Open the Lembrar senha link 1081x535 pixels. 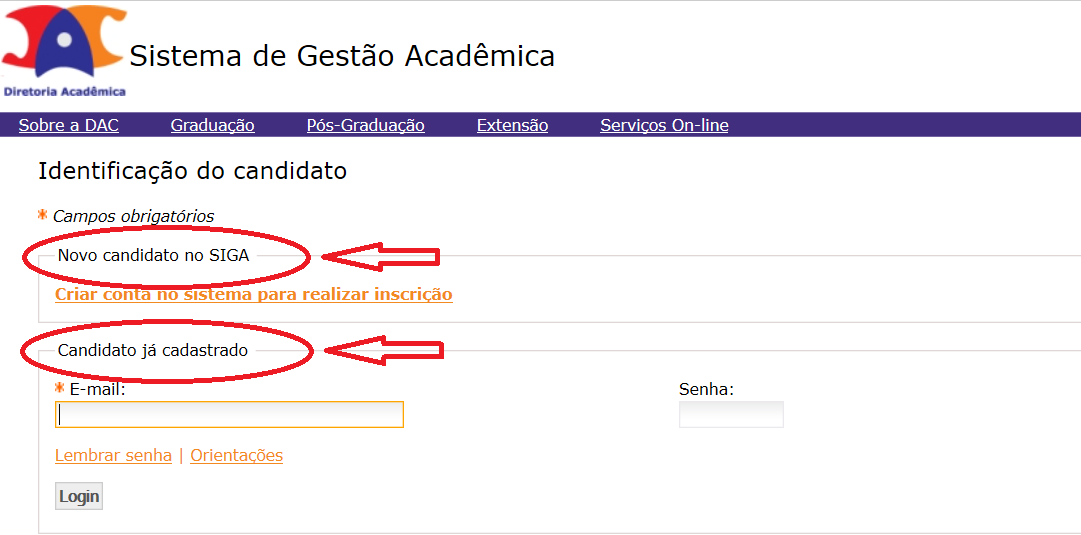coord(114,456)
